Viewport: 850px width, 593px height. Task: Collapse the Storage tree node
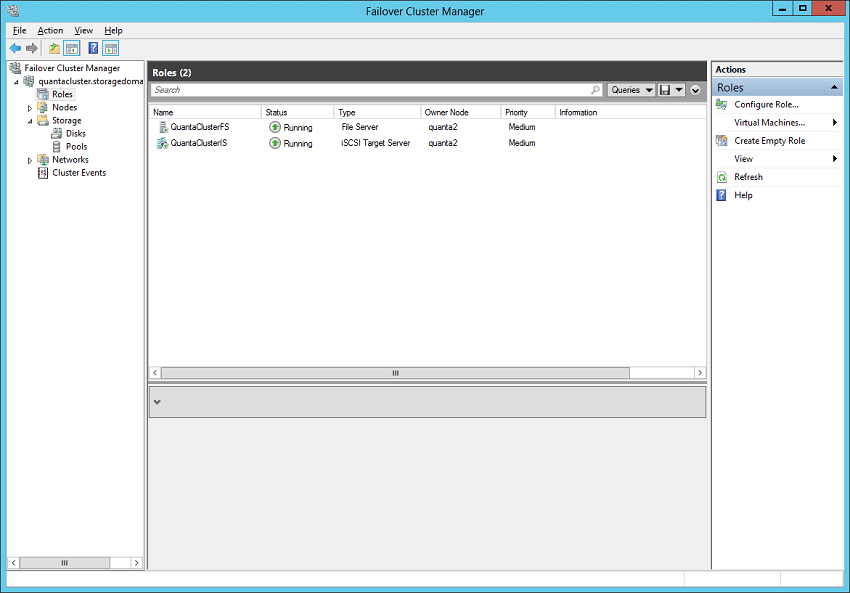click(x=30, y=121)
